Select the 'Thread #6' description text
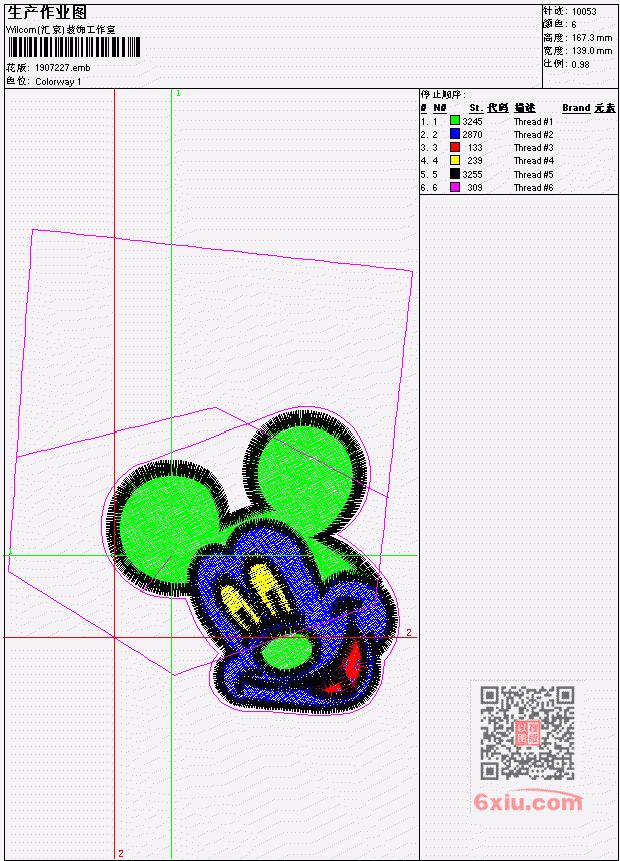This screenshot has height=861, width=620. [x=533, y=188]
